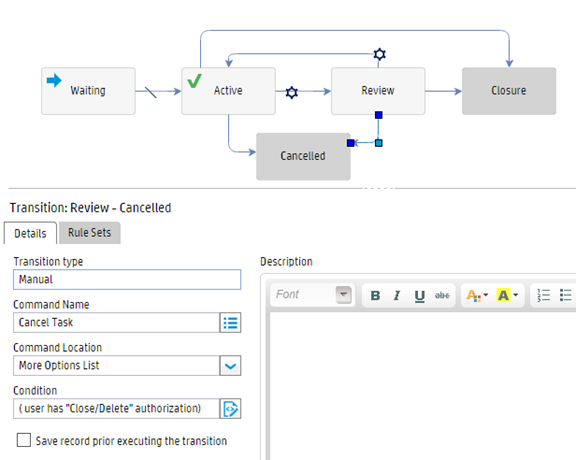
Task: Click the Bold formatting icon
Action: [375, 295]
